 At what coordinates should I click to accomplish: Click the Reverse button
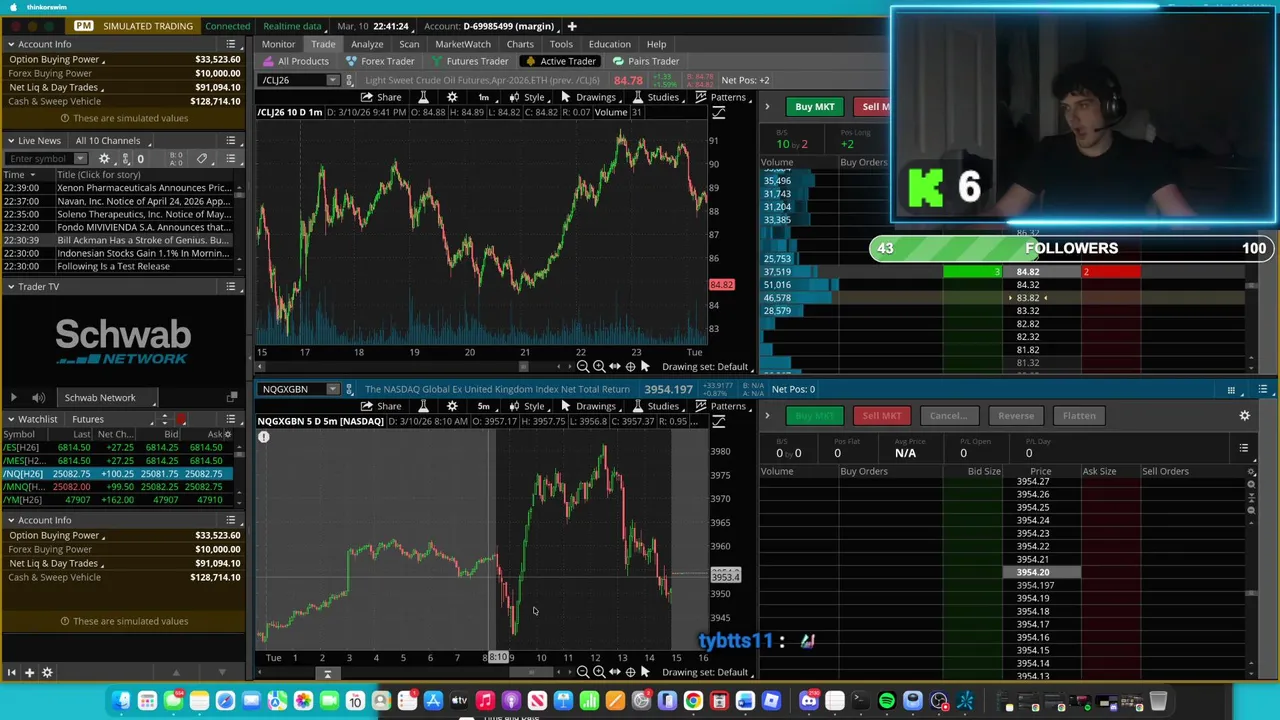point(1015,415)
